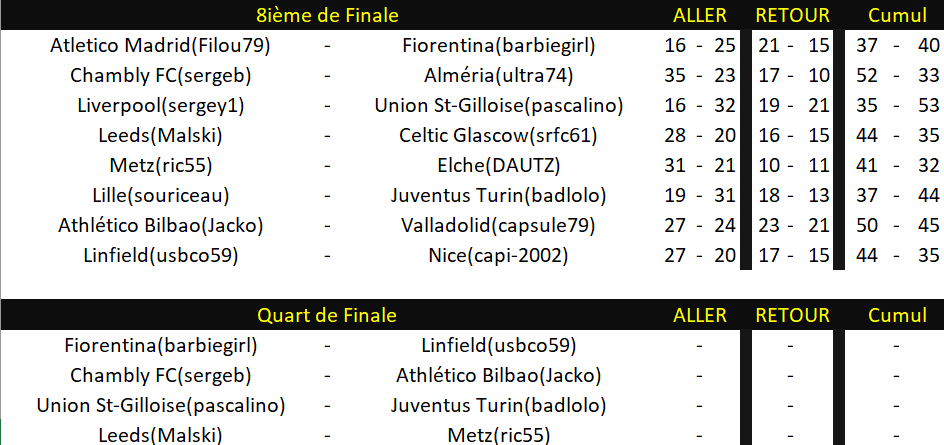944x445 pixels.
Task: Click the first Cumul column header
Action: coord(897,15)
